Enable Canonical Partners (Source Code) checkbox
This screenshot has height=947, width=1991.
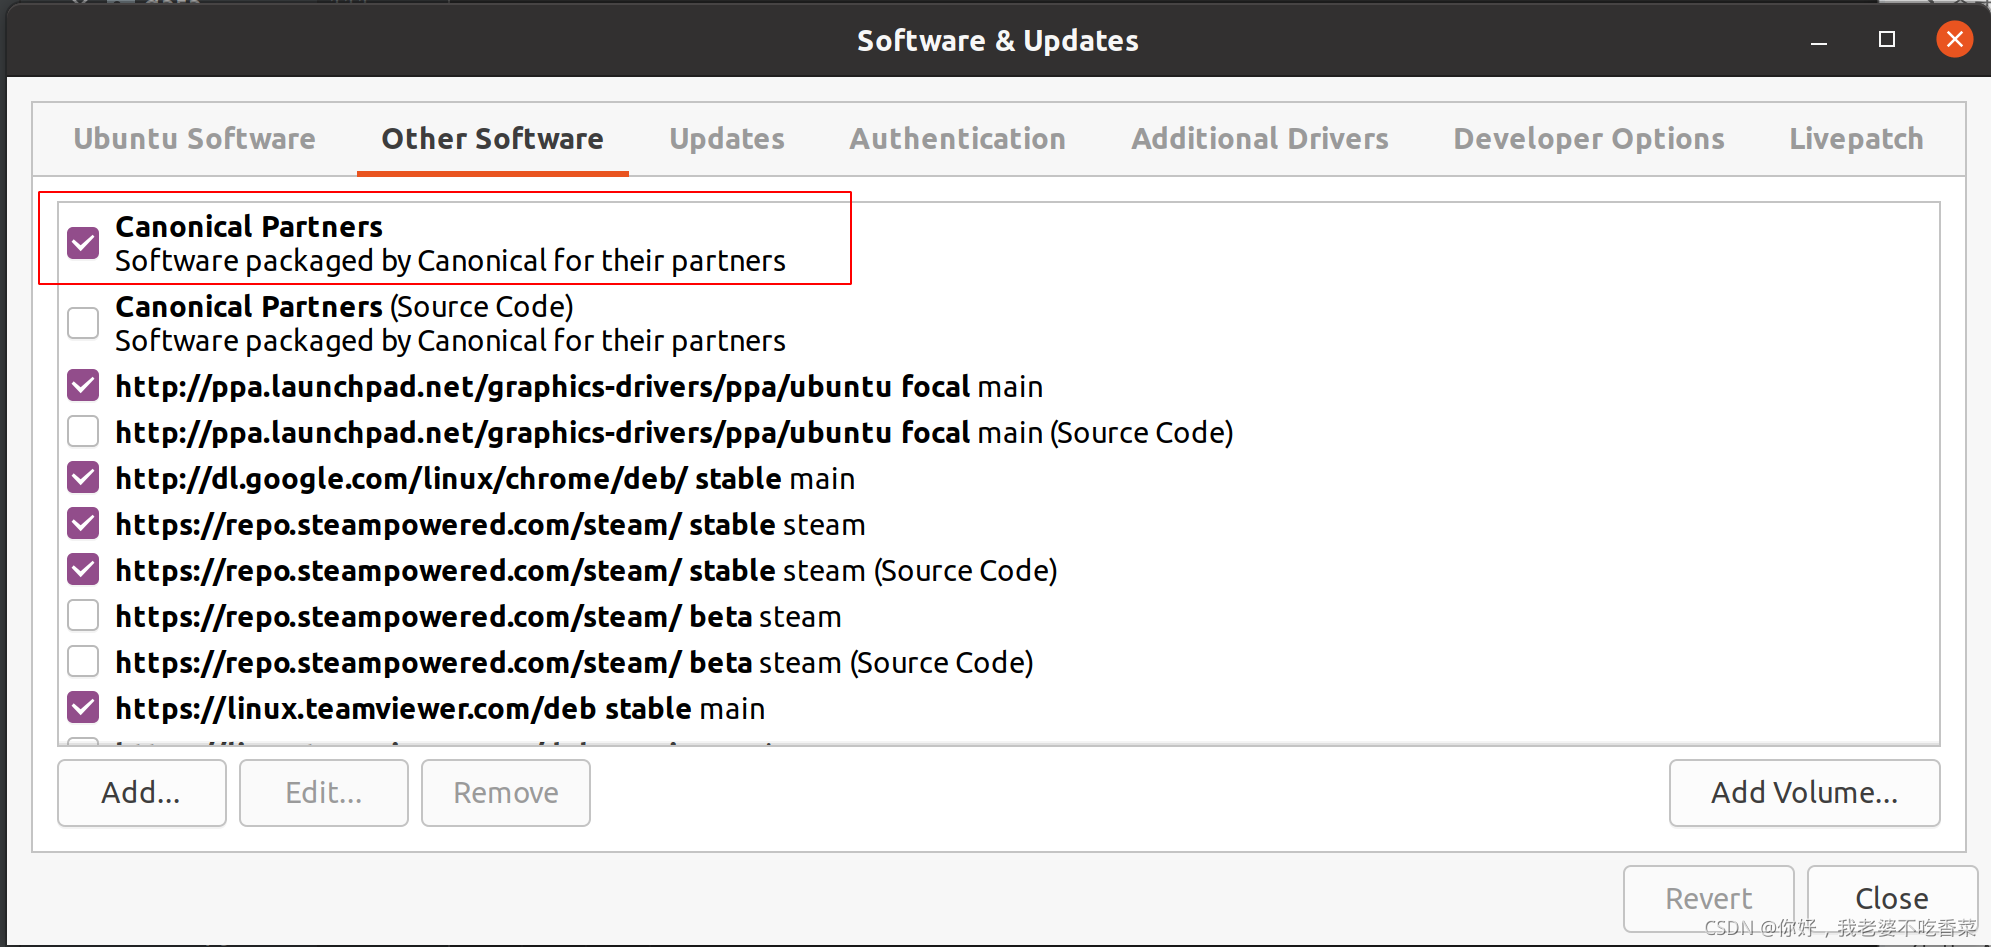83,323
